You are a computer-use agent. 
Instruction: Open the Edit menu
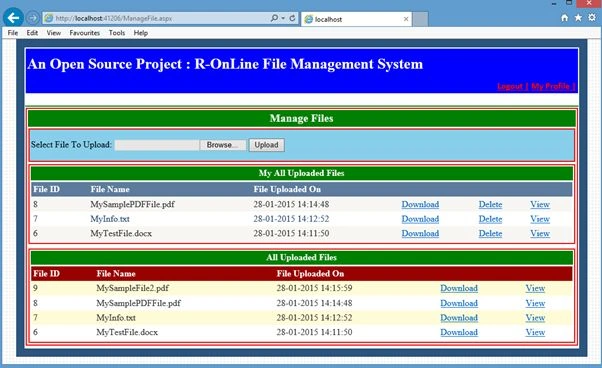click(32, 33)
